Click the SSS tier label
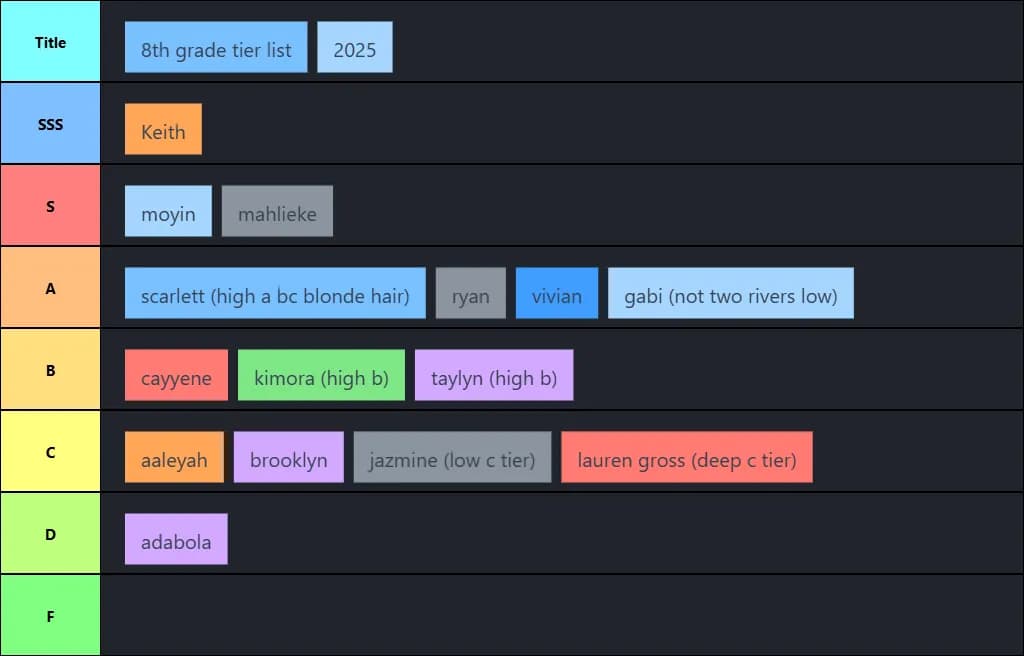The width and height of the screenshot is (1024, 656). [50, 124]
